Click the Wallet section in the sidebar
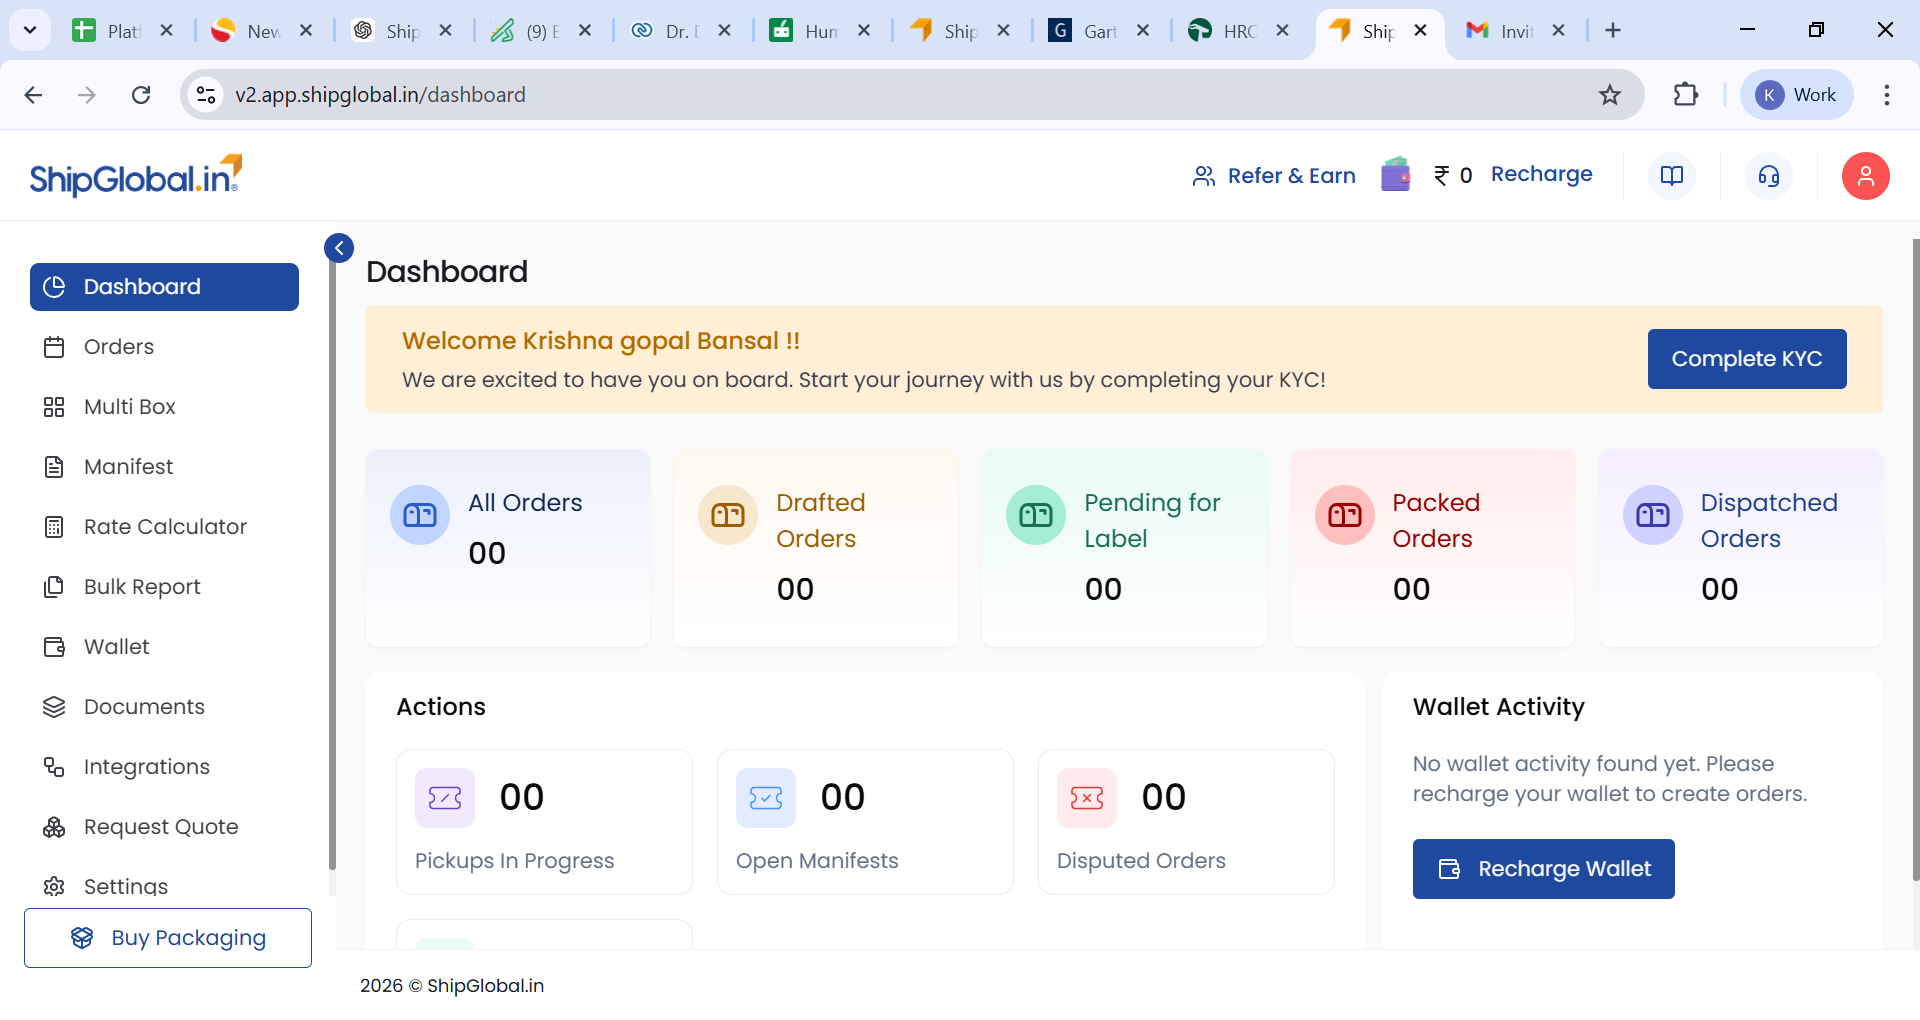This screenshot has height=1020, width=1920. tap(116, 646)
